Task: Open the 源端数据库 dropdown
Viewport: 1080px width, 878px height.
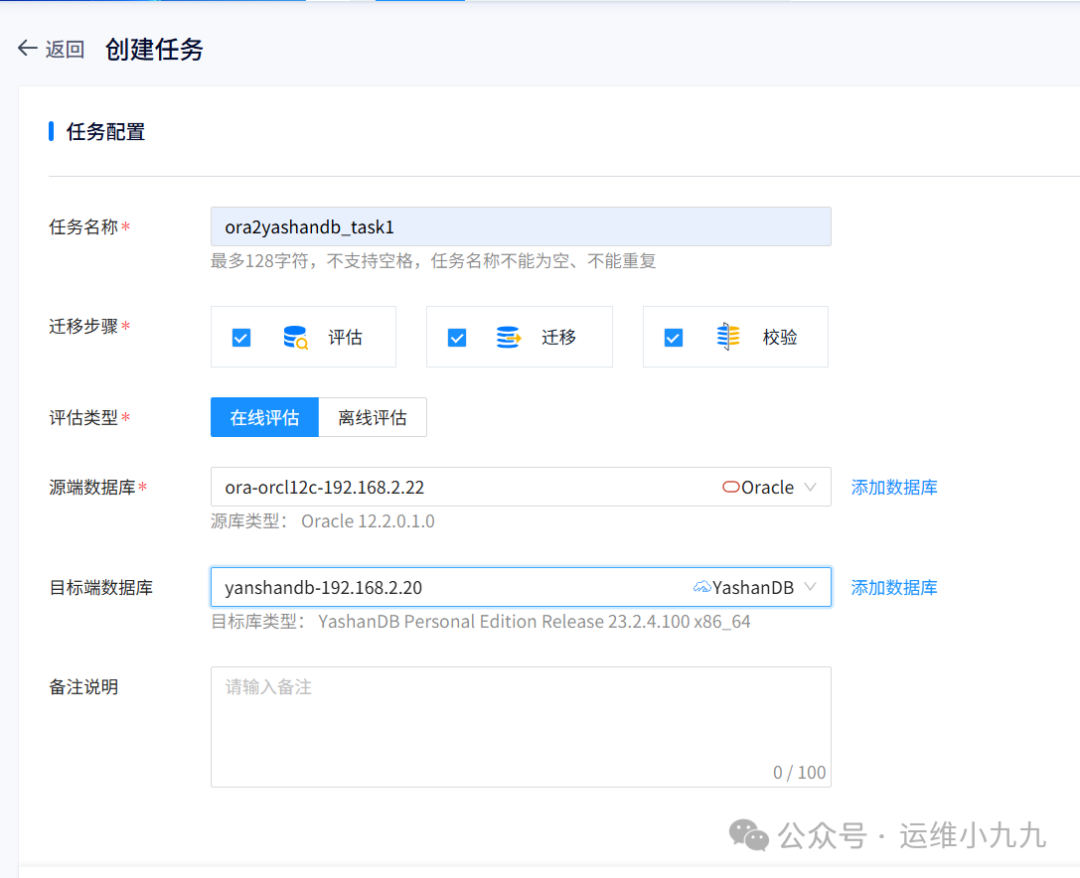Action: point(521,487)
